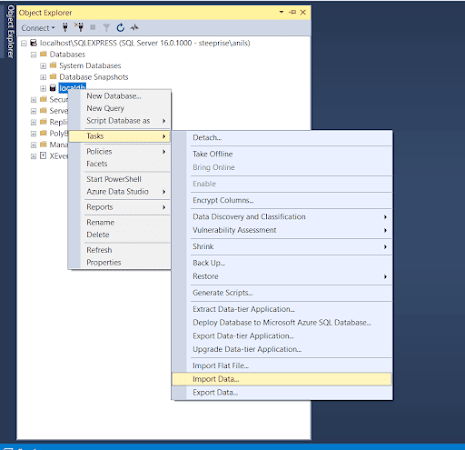Choose Generate Scripts...
465x450 pixels.
(x=282, y=293)
